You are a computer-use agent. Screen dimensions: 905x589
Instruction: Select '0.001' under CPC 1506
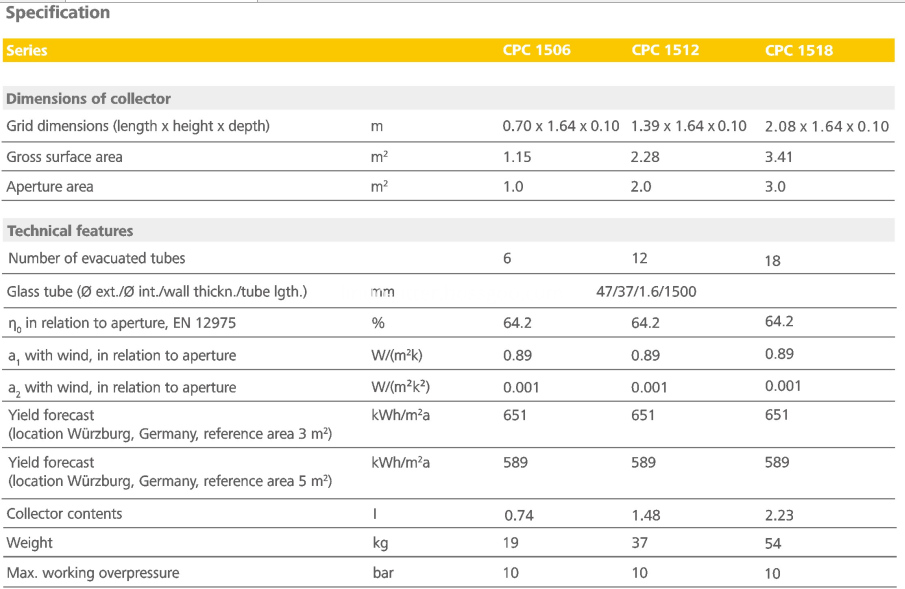tap(521, 387)
